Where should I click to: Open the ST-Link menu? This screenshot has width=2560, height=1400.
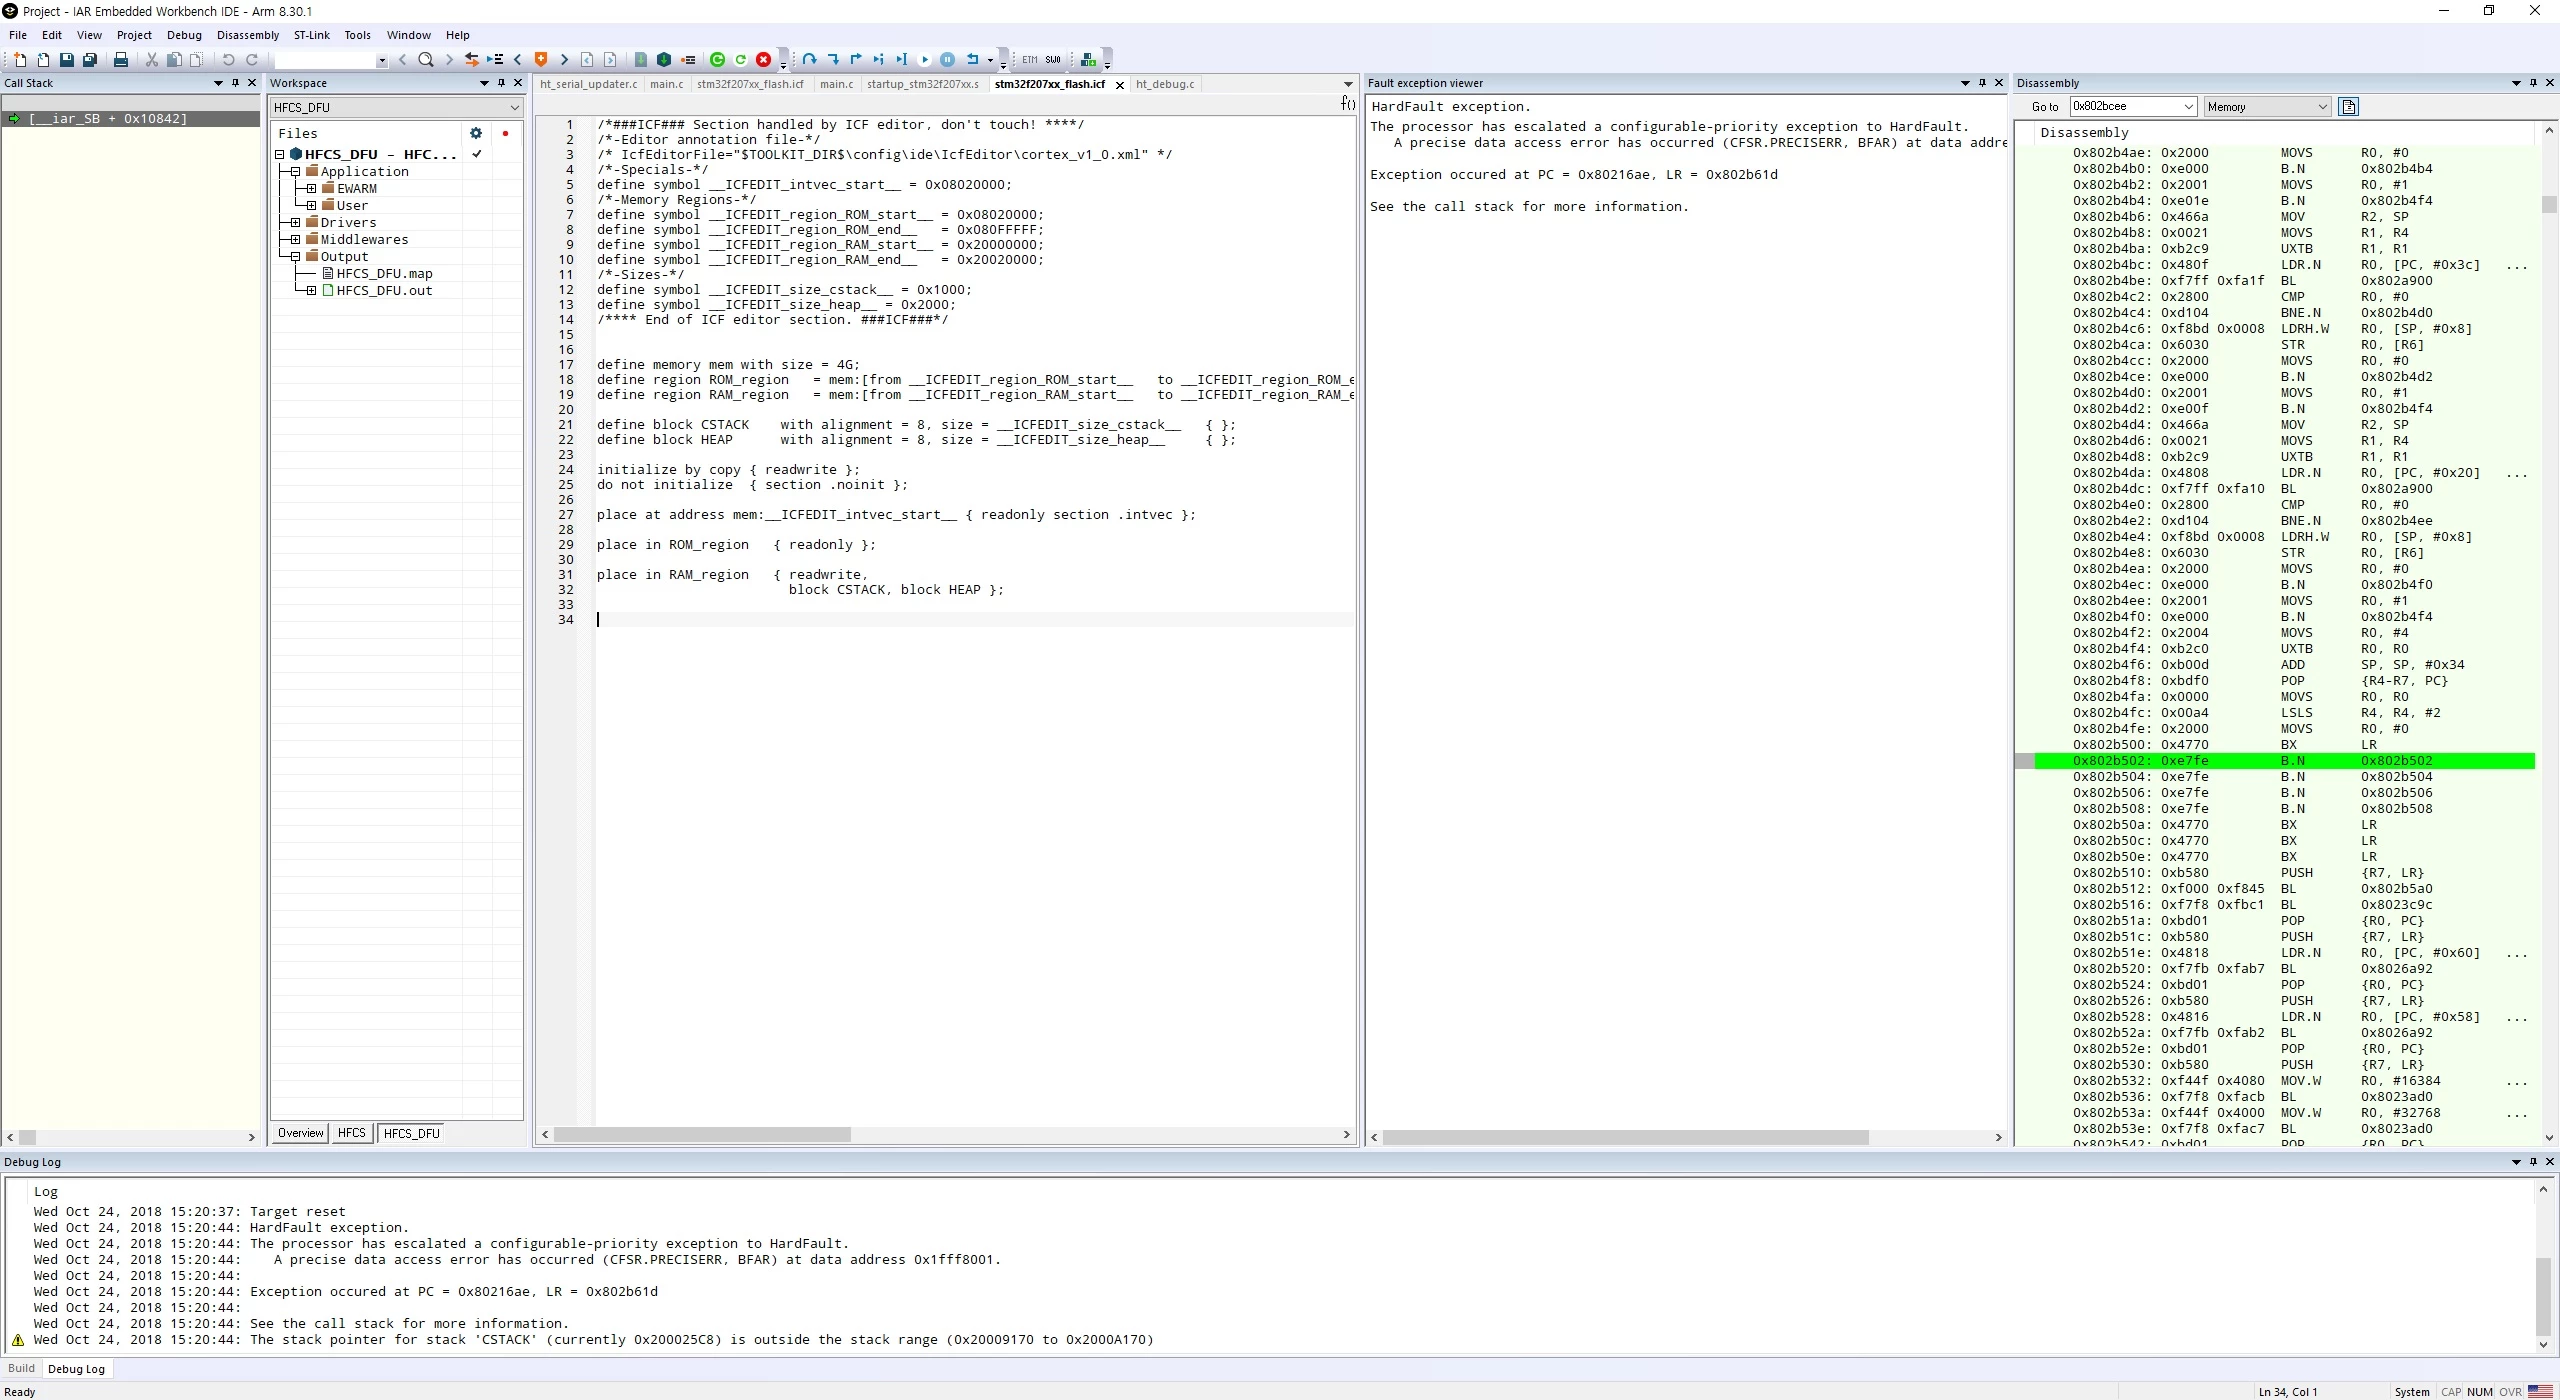pos(311,35)
